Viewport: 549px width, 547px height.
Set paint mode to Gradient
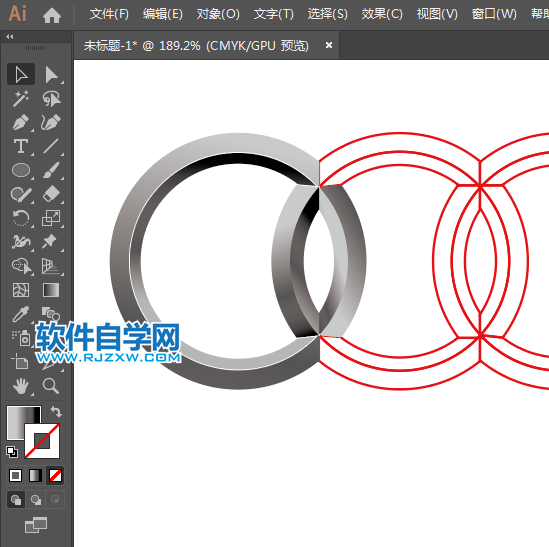click(x=35, y=476)
